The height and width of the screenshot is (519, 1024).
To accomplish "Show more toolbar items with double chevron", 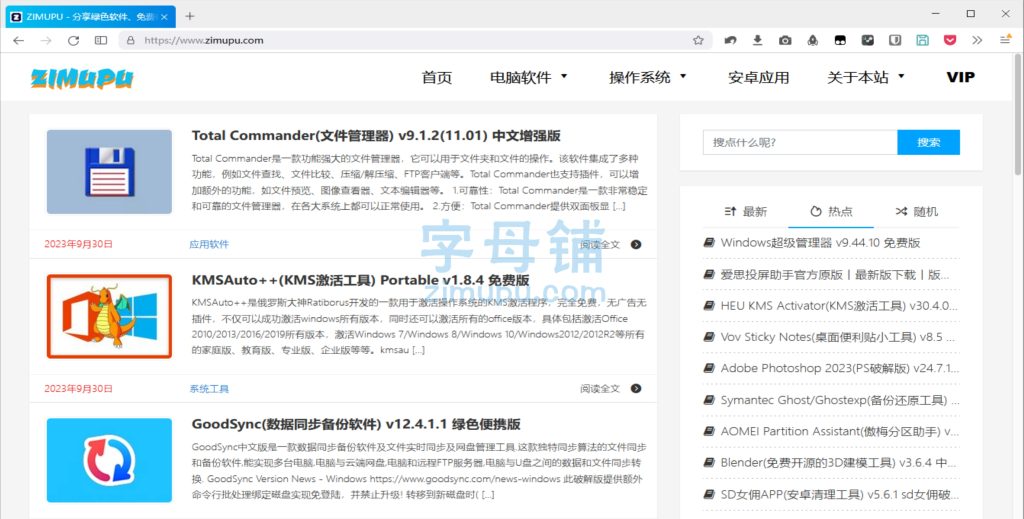I will pos(977,40).
